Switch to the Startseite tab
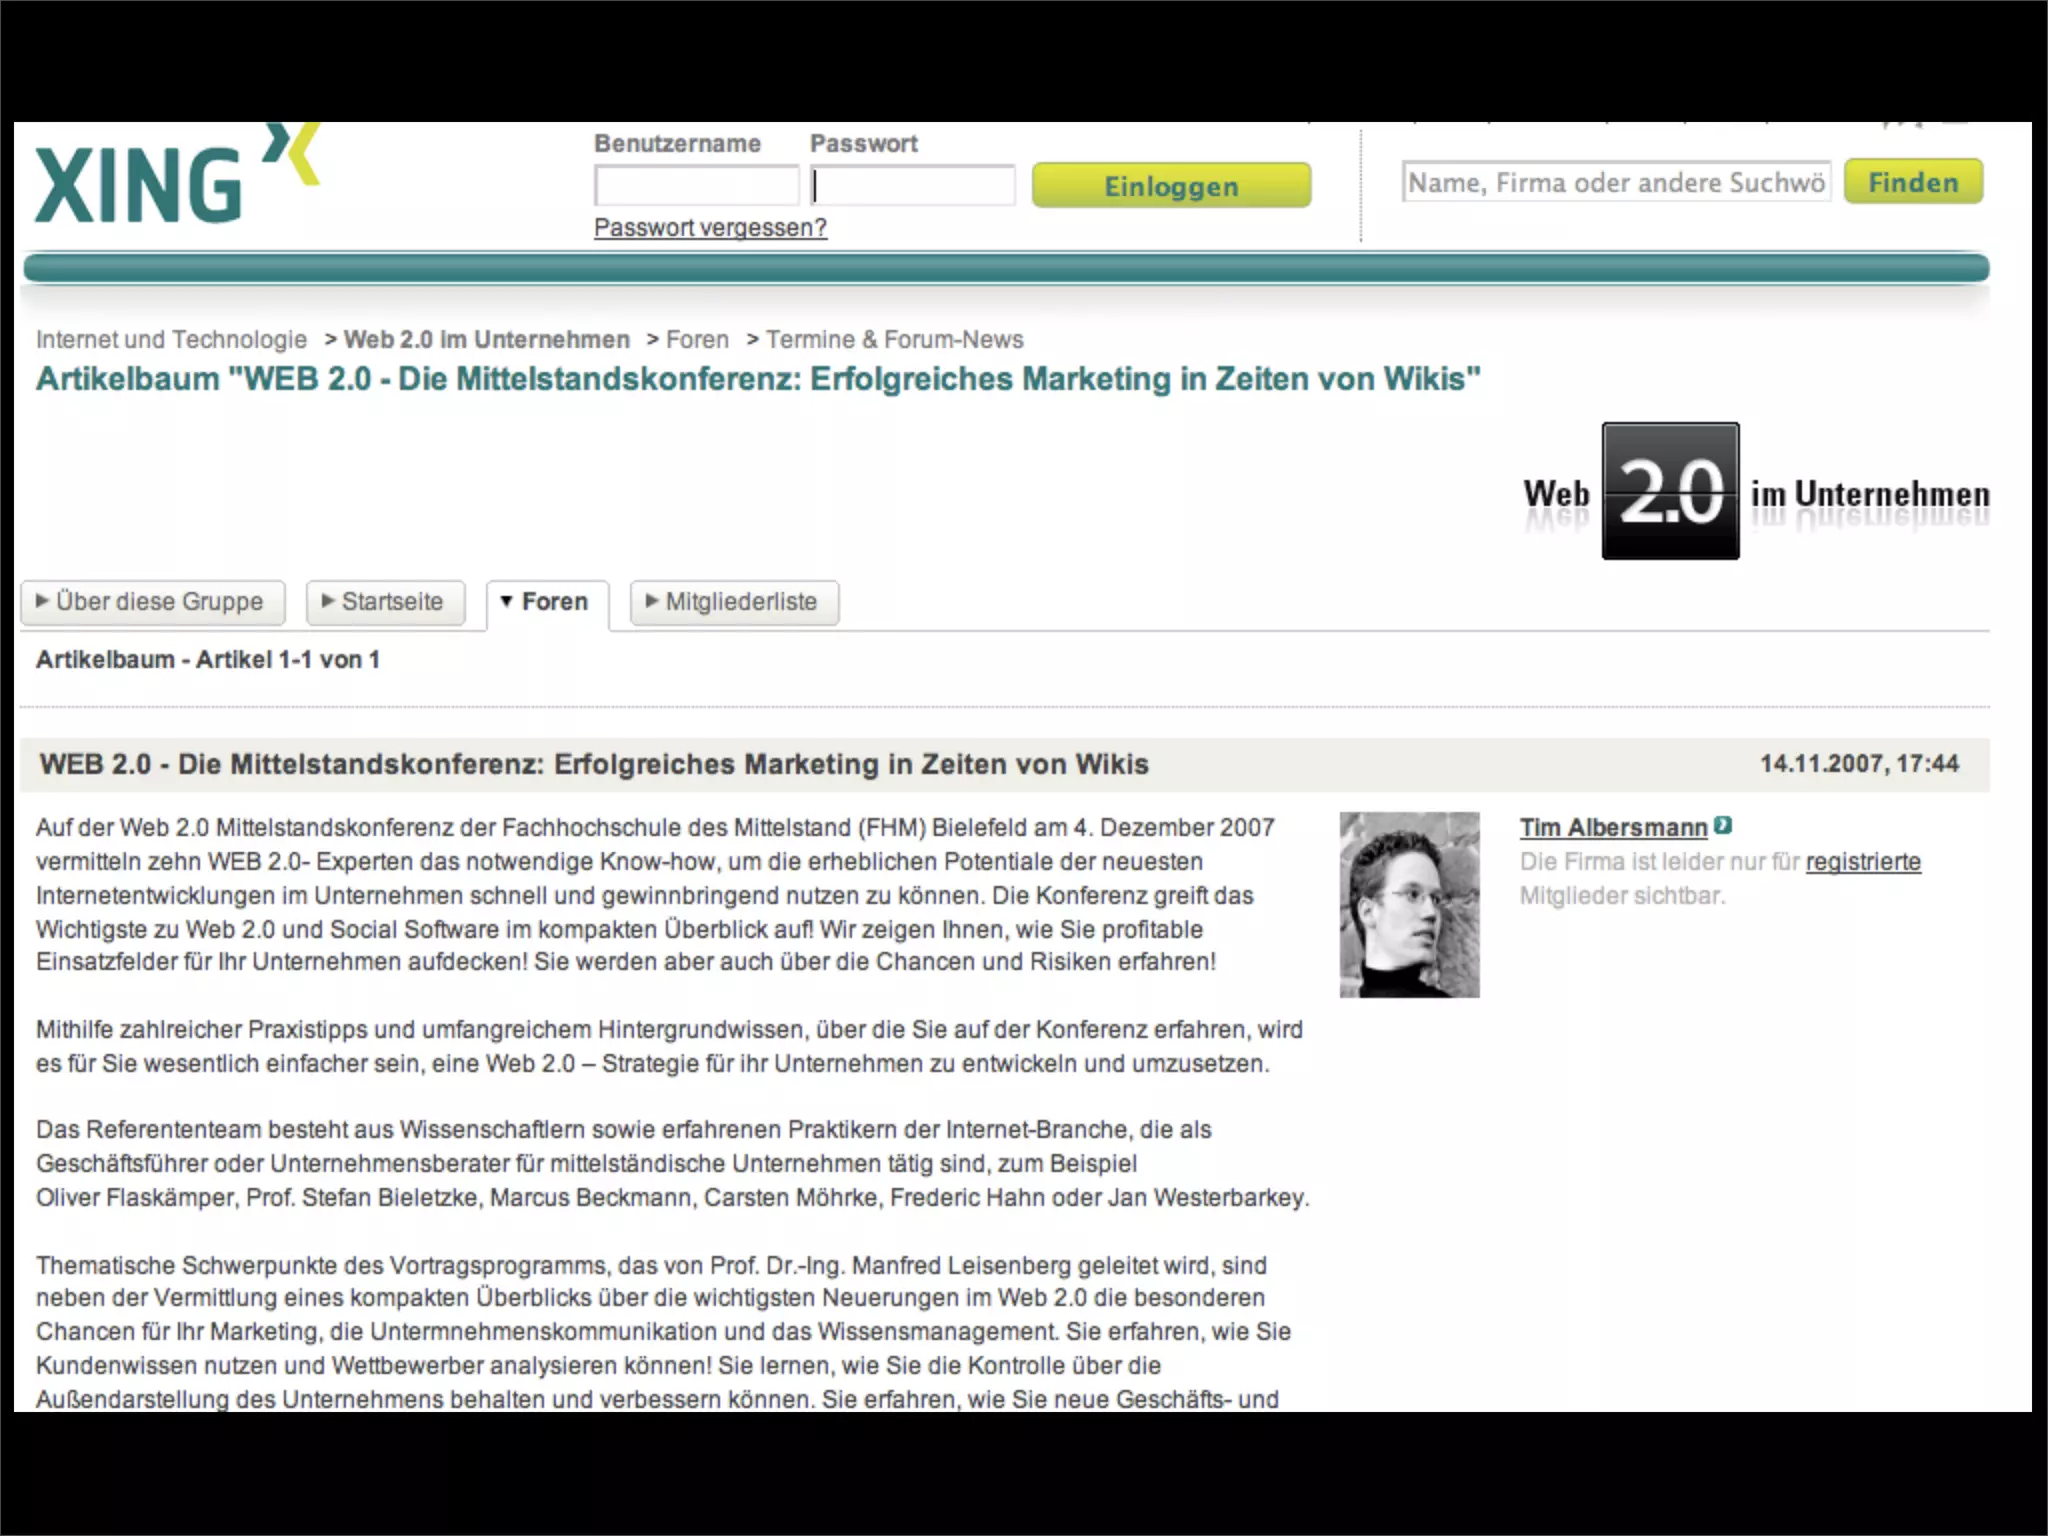 [x=386, y=602]
